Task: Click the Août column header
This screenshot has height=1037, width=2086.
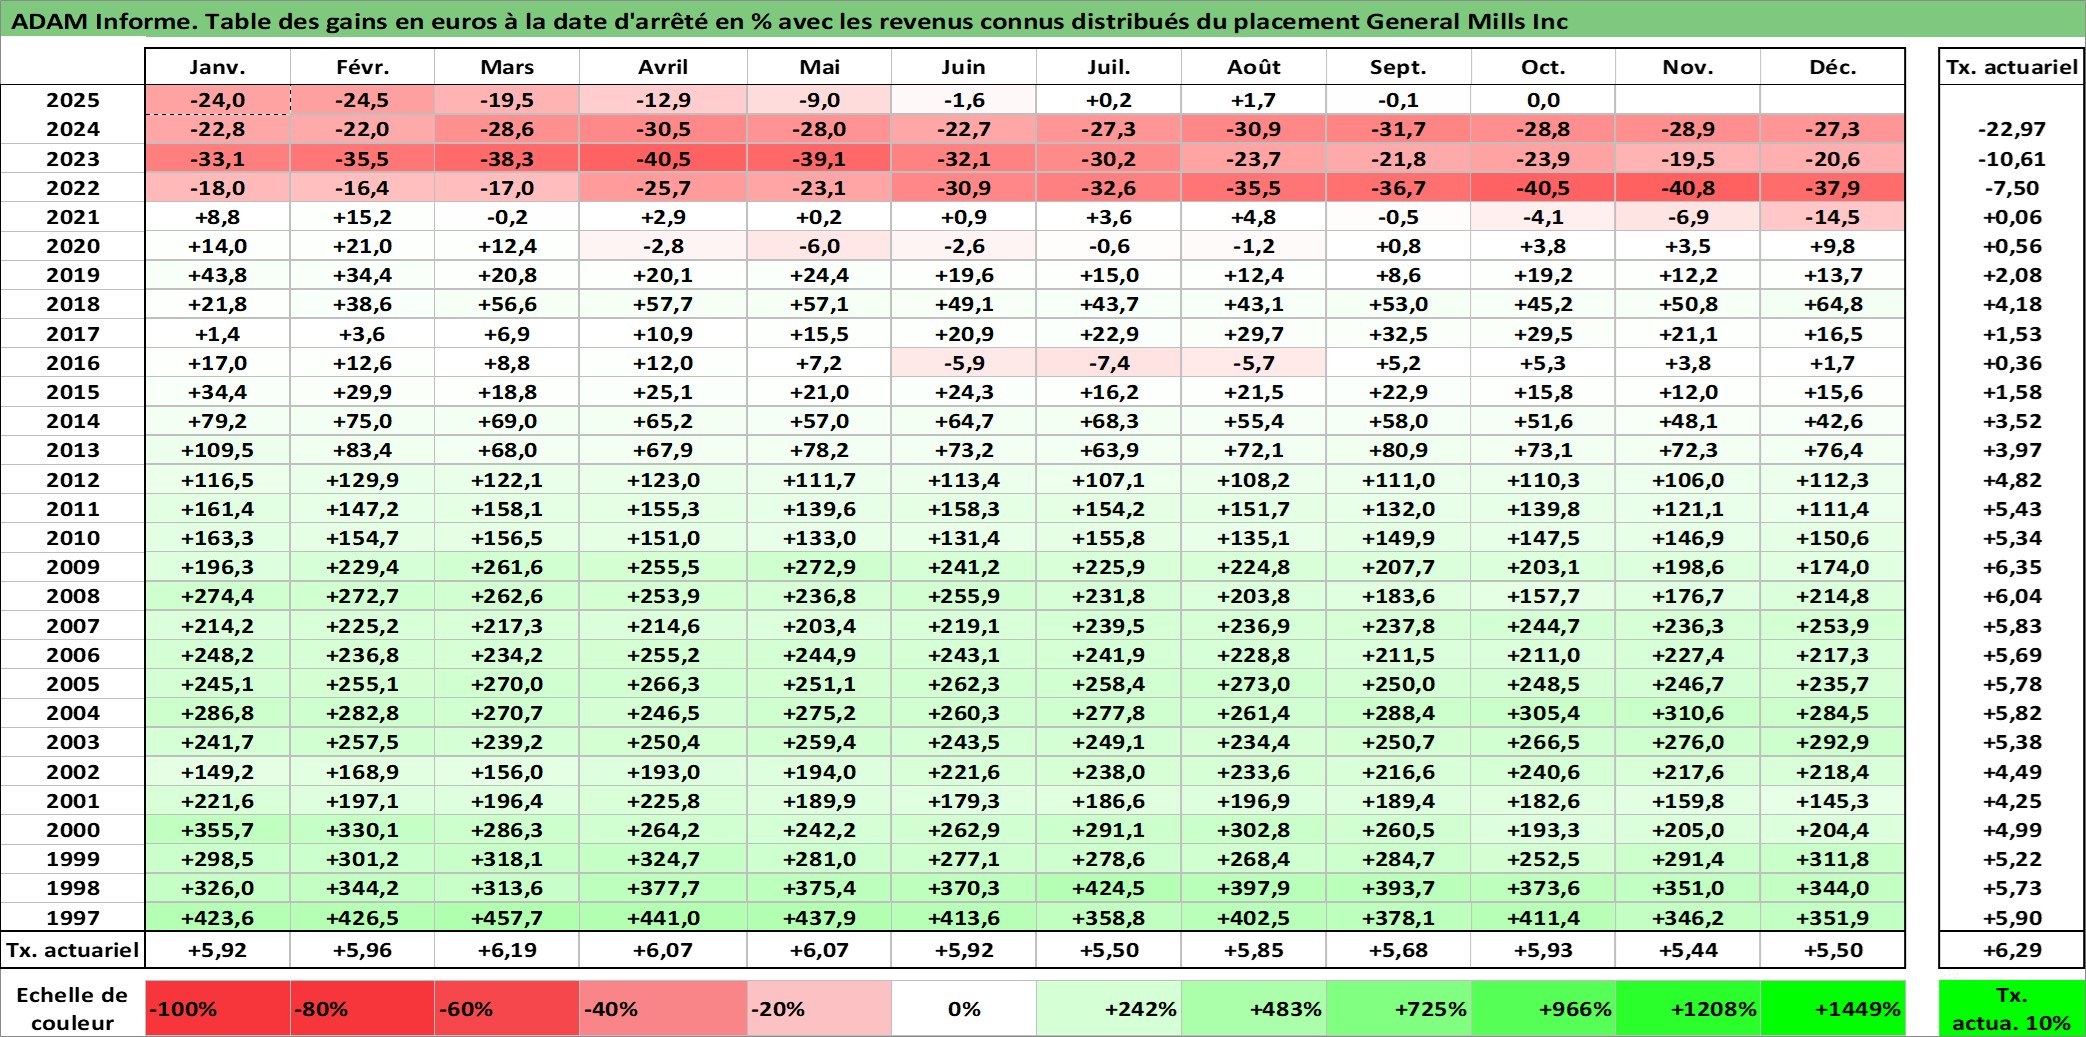Action: [1253, 67]
